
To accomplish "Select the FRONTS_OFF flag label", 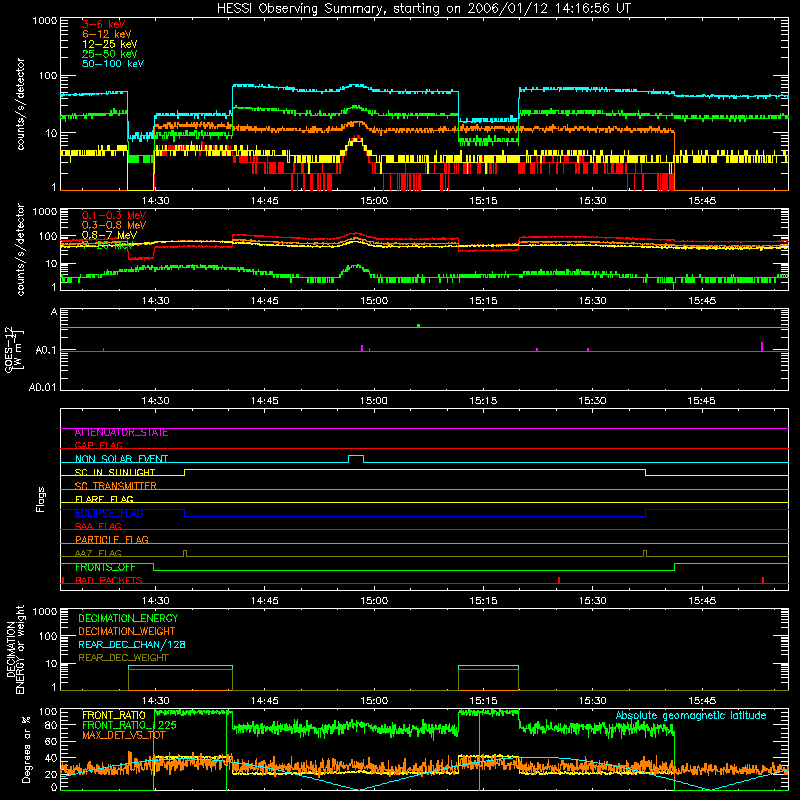I will (105, 567).
